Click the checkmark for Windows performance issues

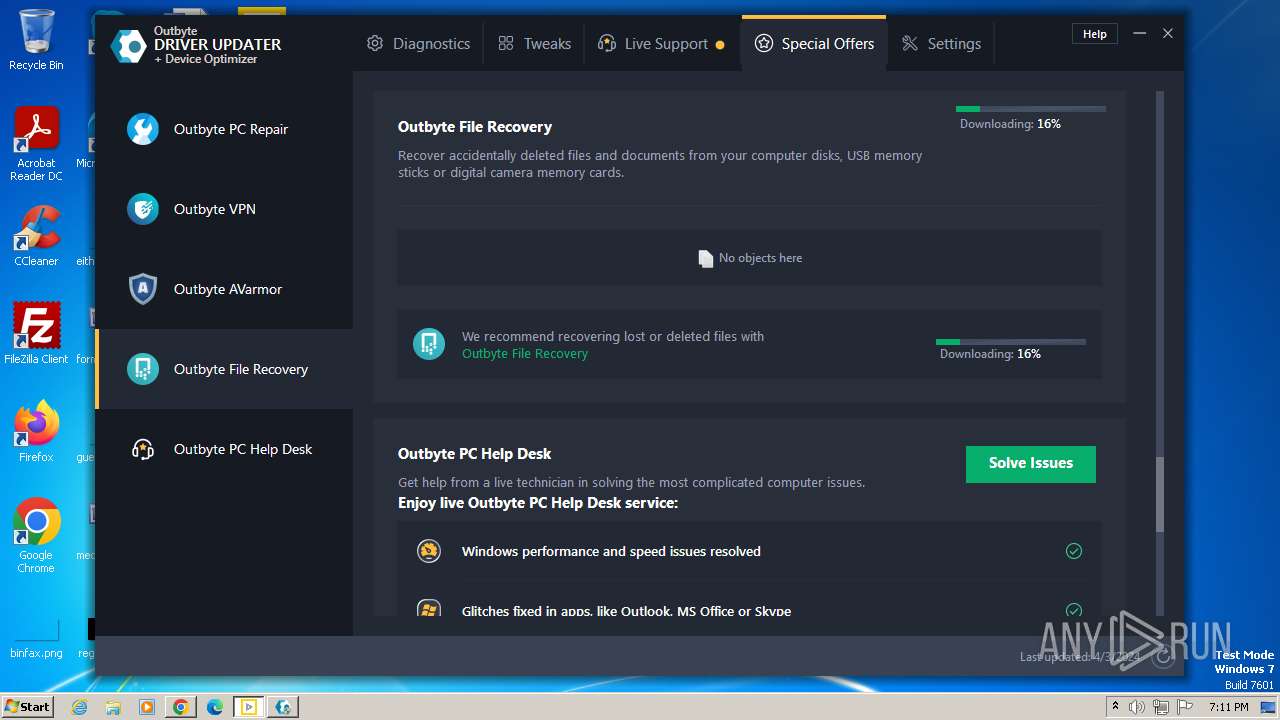tap(1074, 551)
